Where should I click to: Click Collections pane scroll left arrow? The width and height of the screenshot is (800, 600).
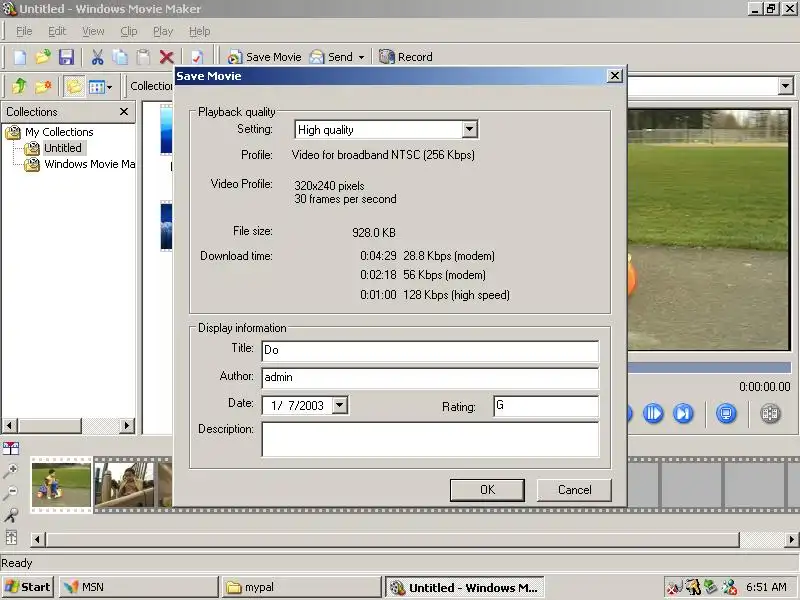click(x=10, y=425)
